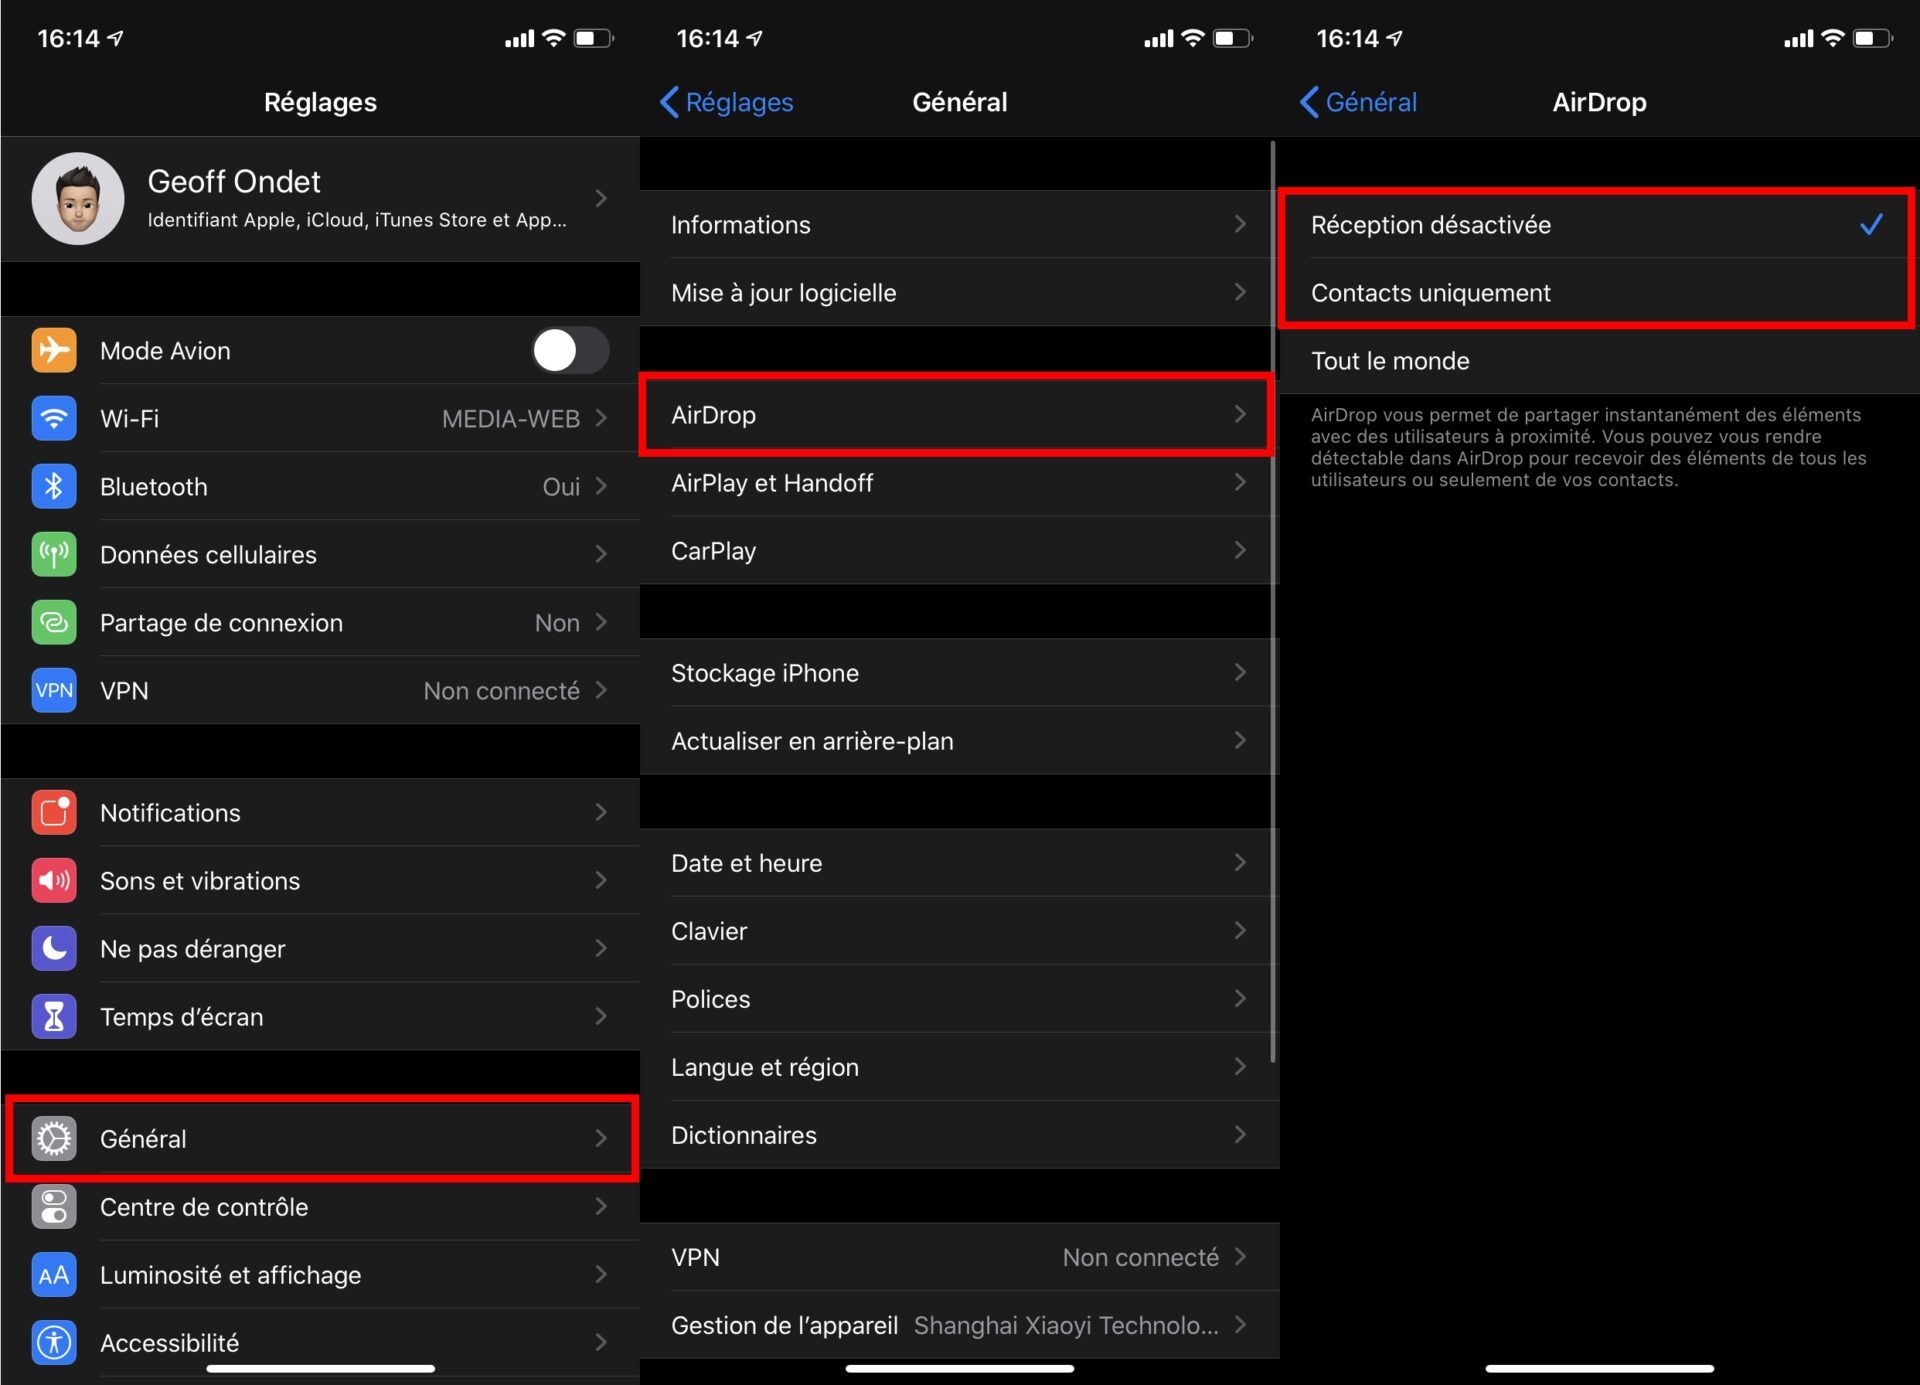Open Gestion de l'appareil
Screen dimensions: 1920x1385
pos(959,1324)
